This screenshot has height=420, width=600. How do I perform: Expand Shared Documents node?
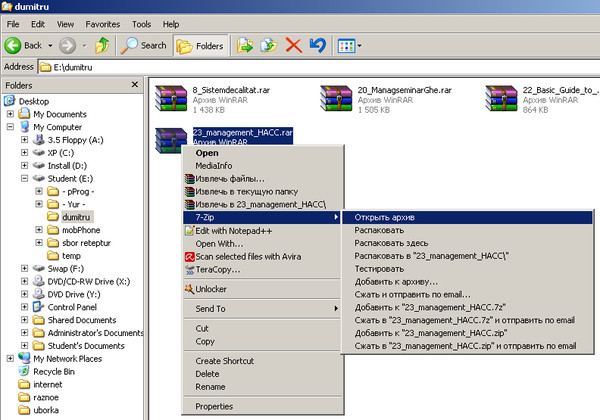[x=24, y=320]
